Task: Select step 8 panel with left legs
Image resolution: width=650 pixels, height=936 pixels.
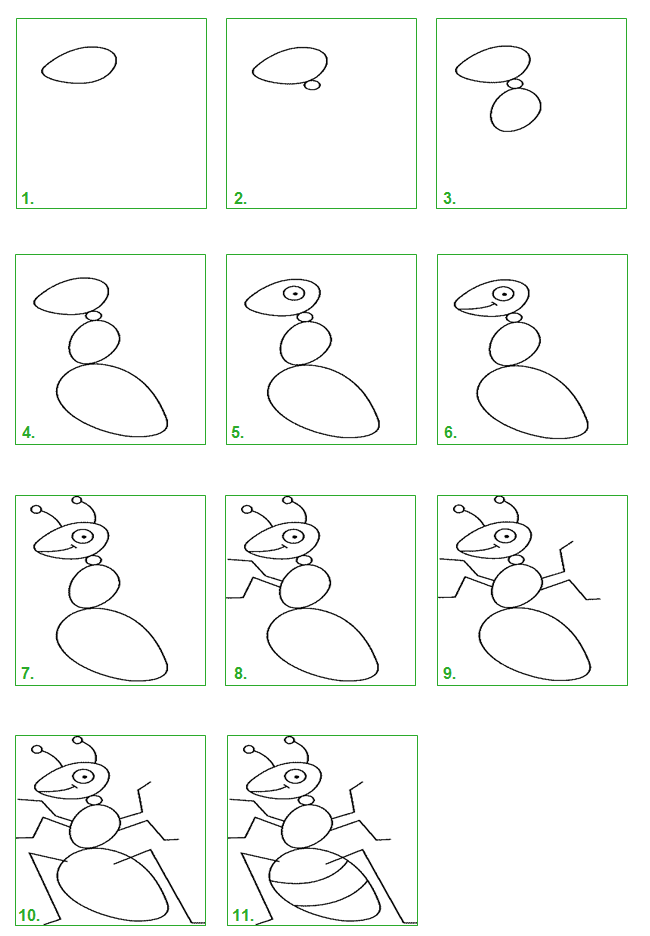Action: pyautogui.click(x=321, y=590)
